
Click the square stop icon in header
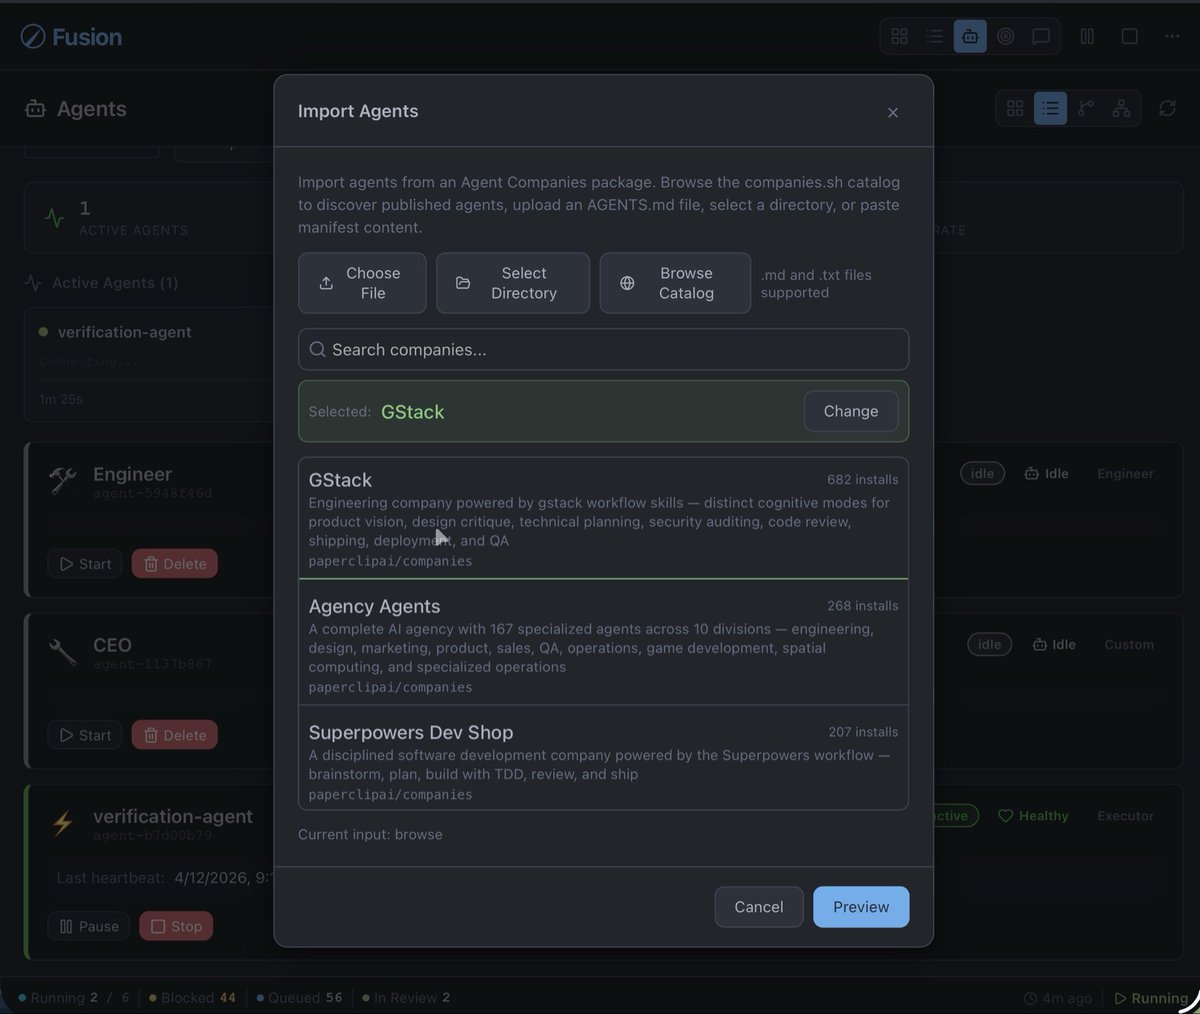(x=1130, y=37)
